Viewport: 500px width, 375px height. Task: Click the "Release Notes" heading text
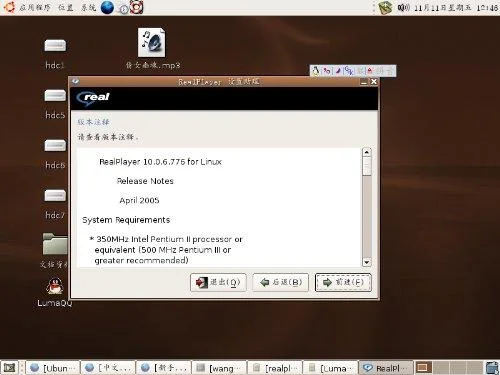point(145,181)
